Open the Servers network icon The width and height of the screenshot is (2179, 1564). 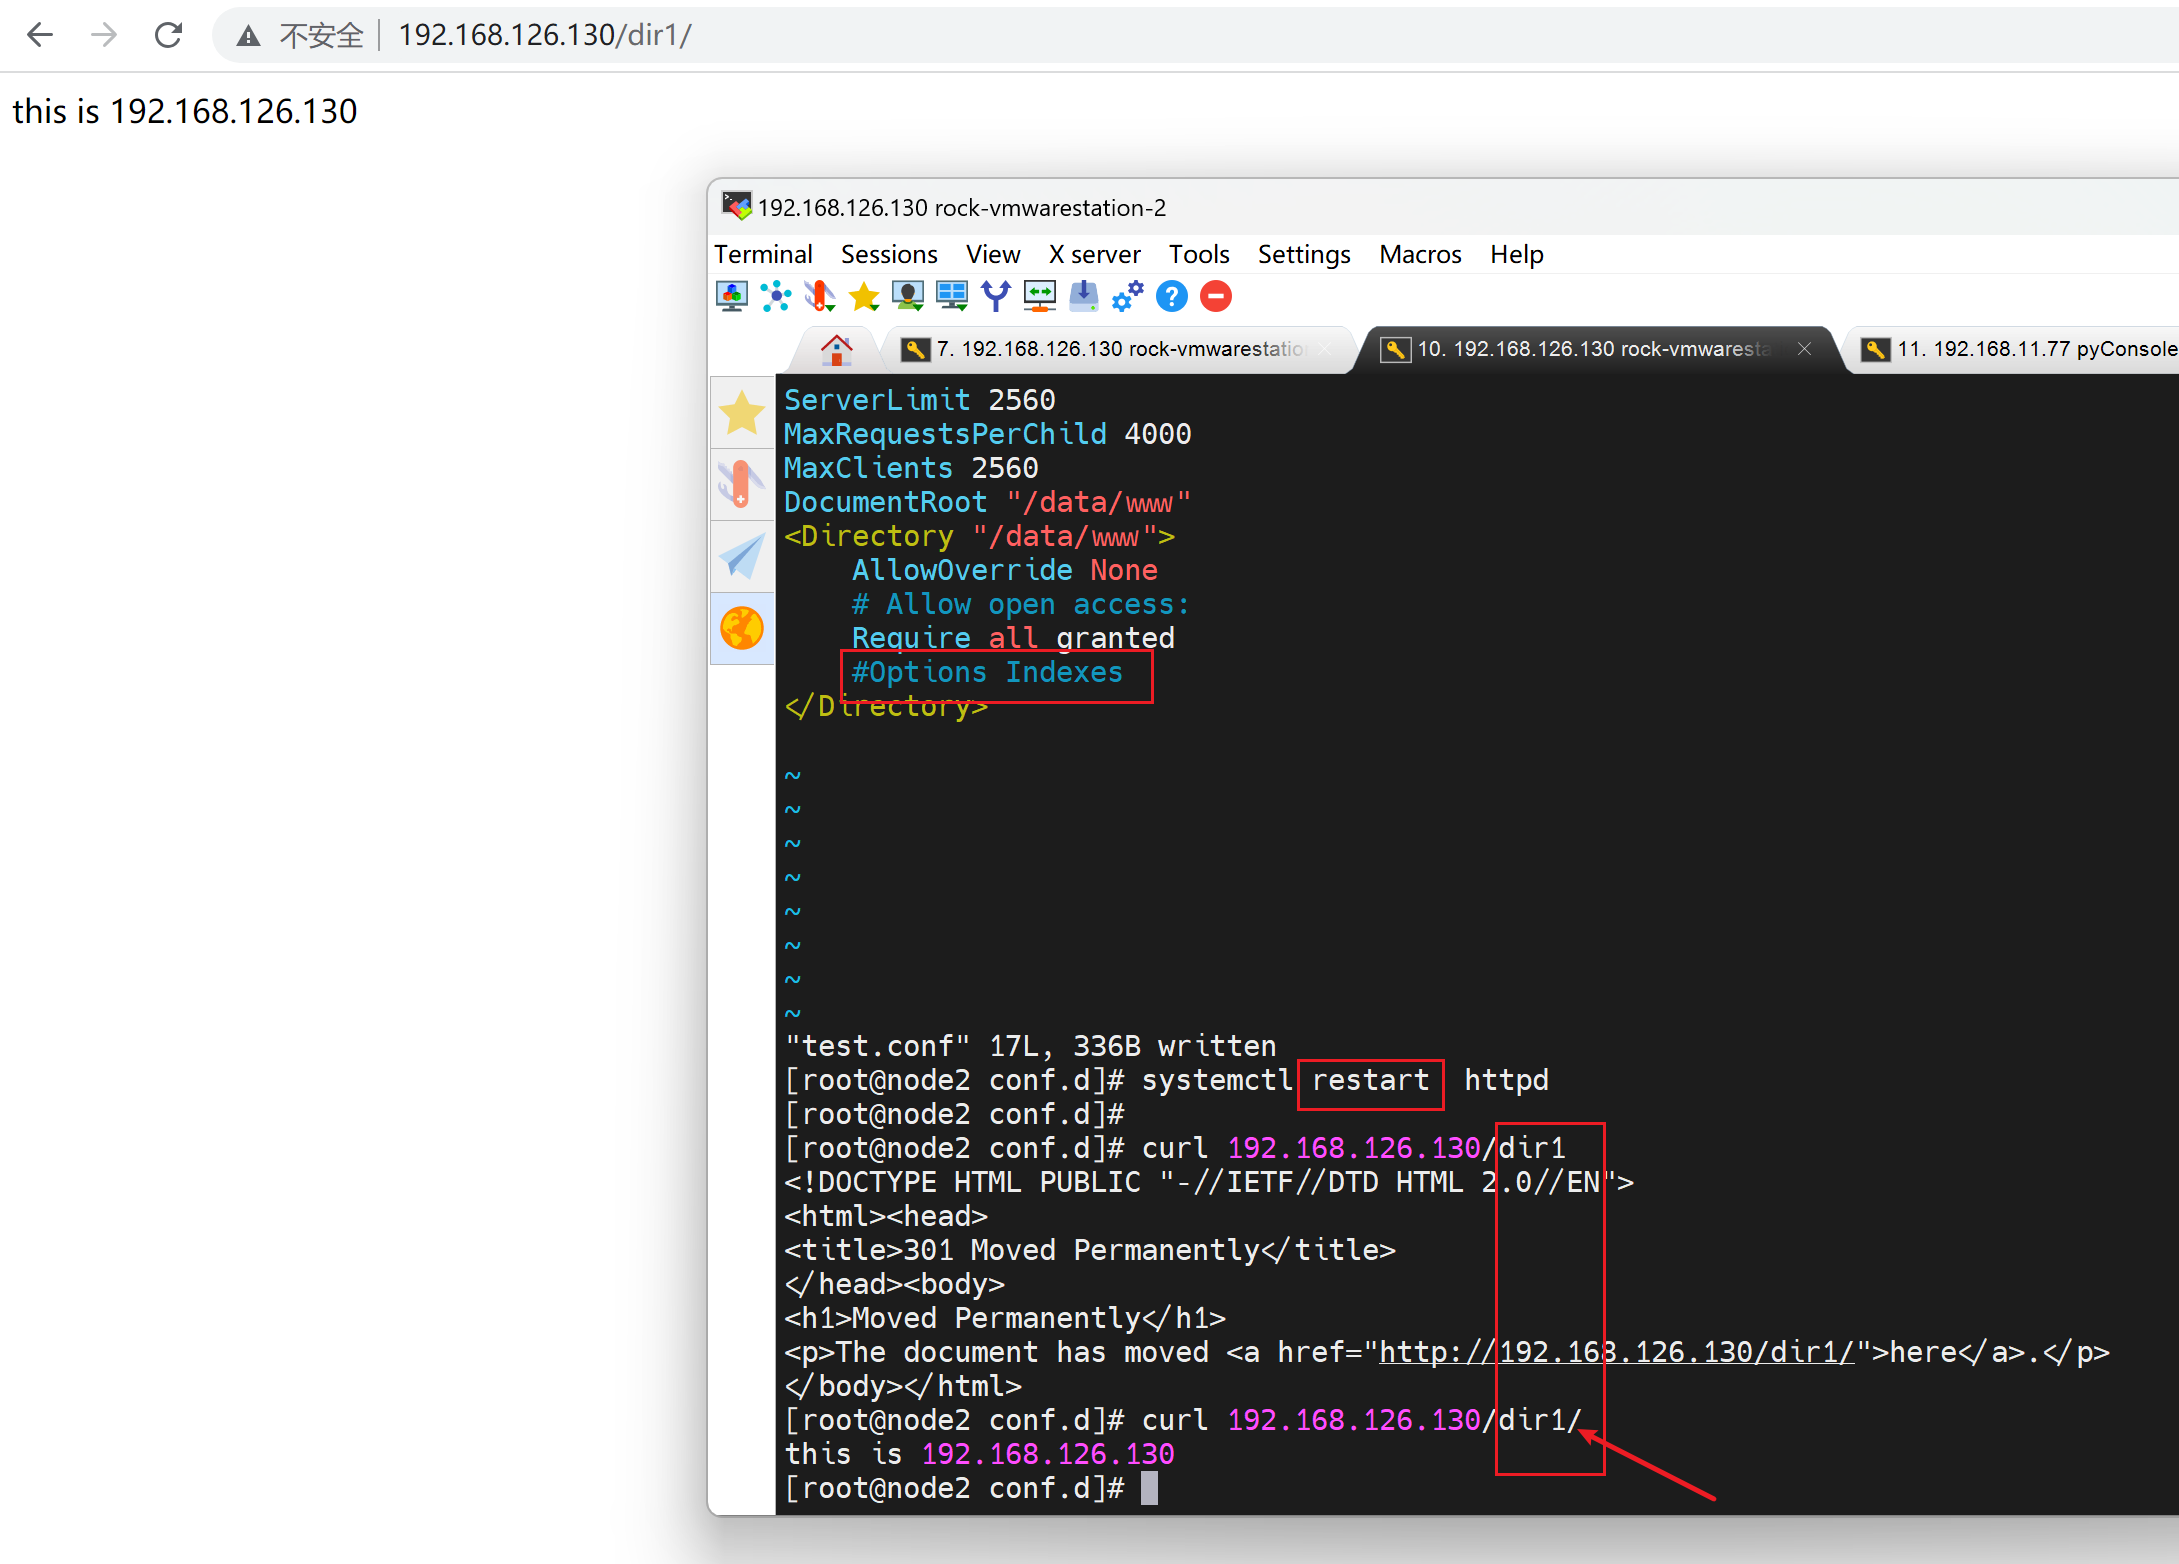pos(776,297)
